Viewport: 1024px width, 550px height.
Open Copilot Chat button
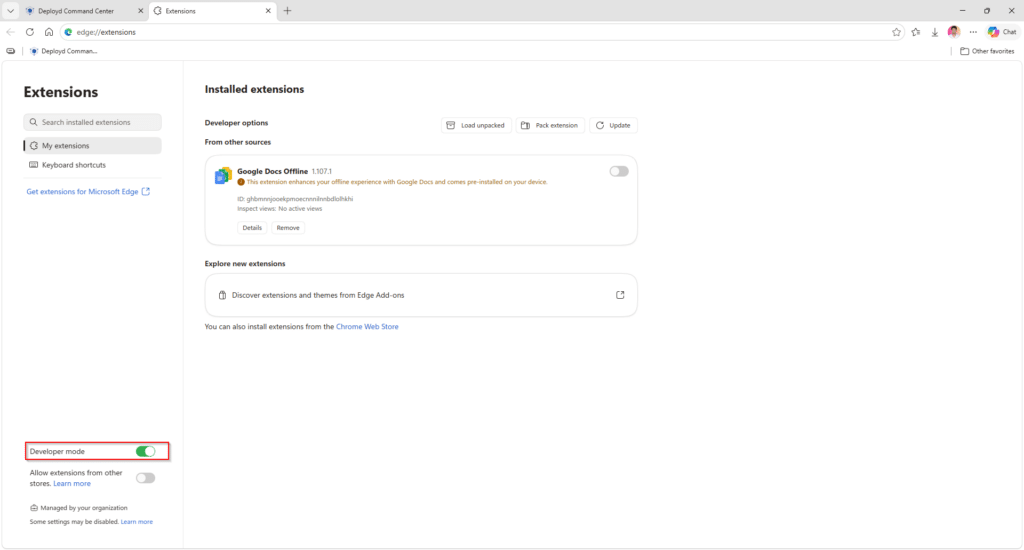tap(1002, 32)
